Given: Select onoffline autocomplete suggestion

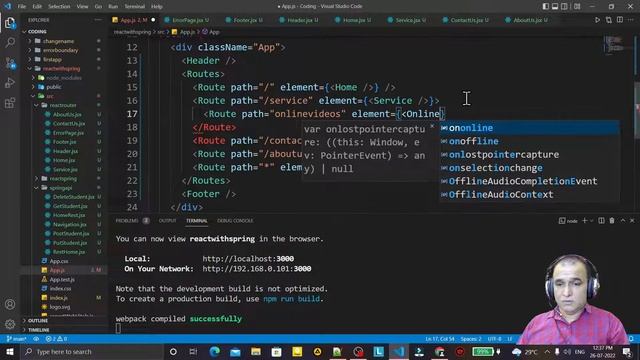Looking at the screenshot, I should tap(529, 141).
